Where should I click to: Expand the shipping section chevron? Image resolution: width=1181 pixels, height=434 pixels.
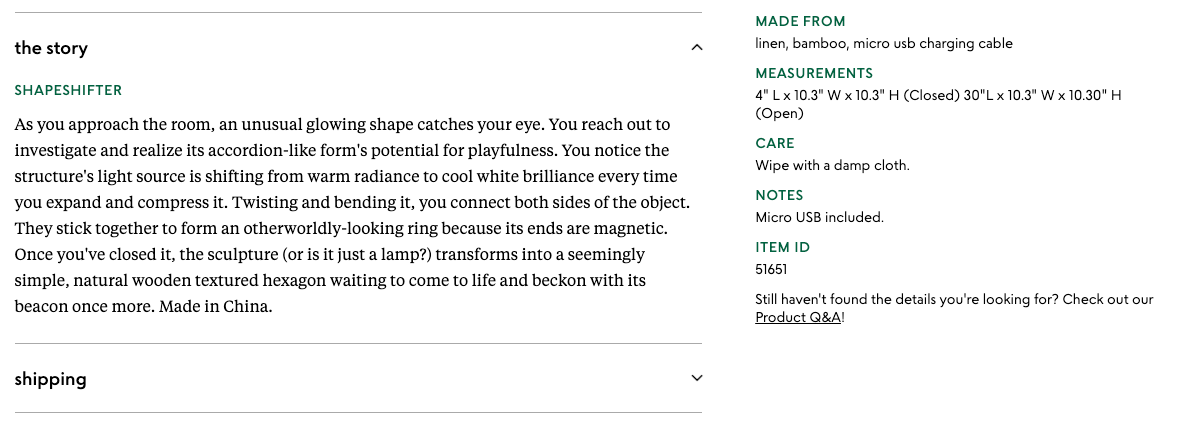click(697, 378)
